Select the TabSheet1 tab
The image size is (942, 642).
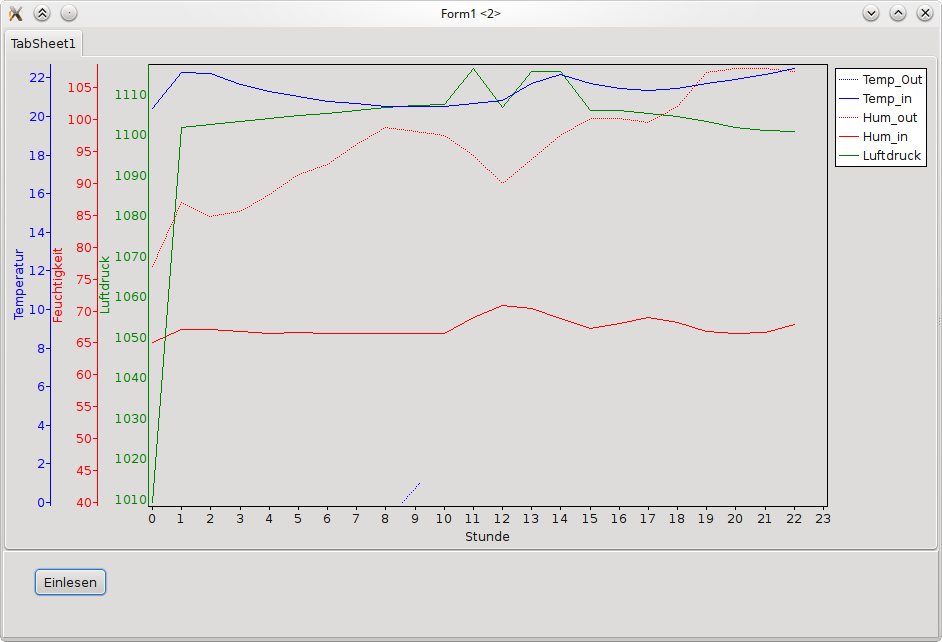pyautogui.click(x=43, y=43)
